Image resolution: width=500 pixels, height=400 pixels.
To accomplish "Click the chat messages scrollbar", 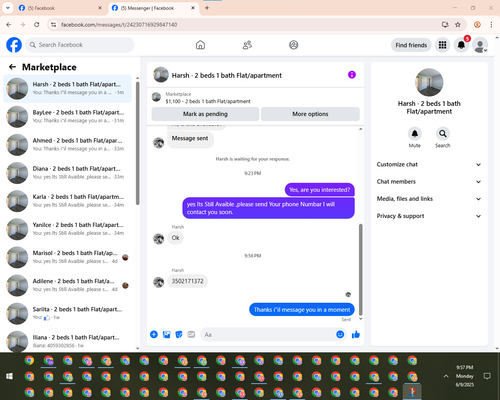I will [360, 269].
